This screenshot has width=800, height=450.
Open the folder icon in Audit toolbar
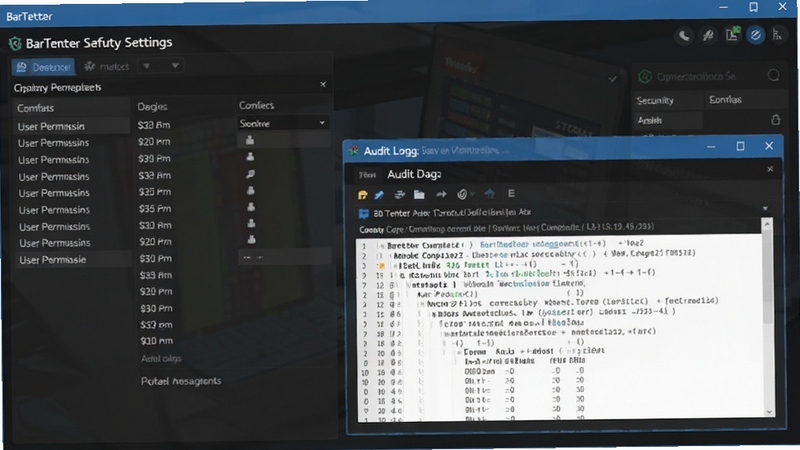click(x=419, y=194)
